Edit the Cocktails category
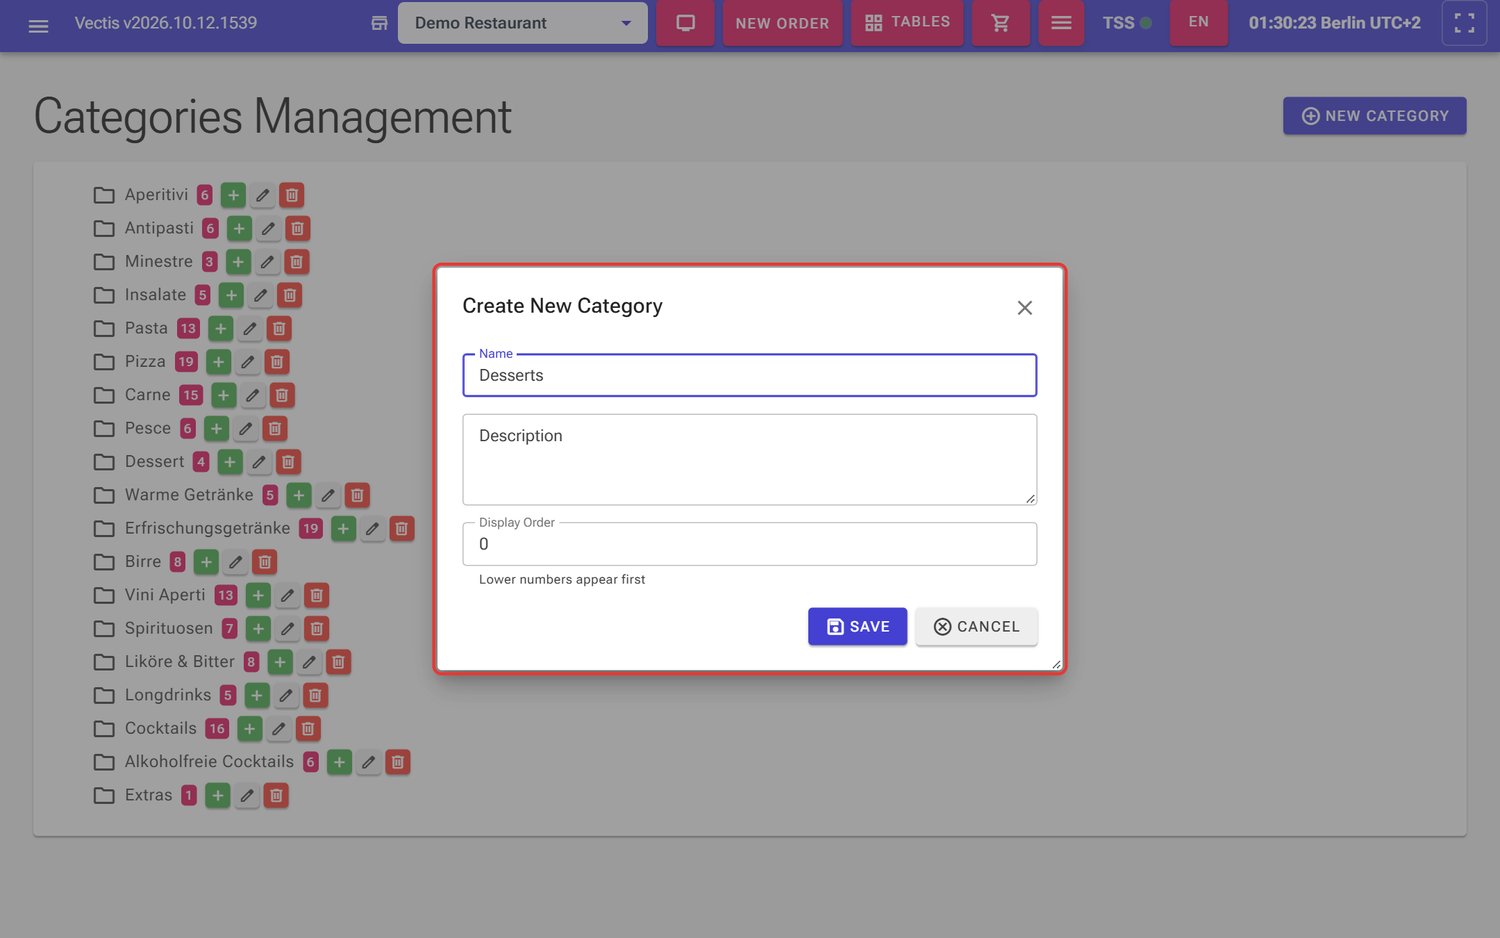Viewport: 1500px width, 938px height. (279, 728)
